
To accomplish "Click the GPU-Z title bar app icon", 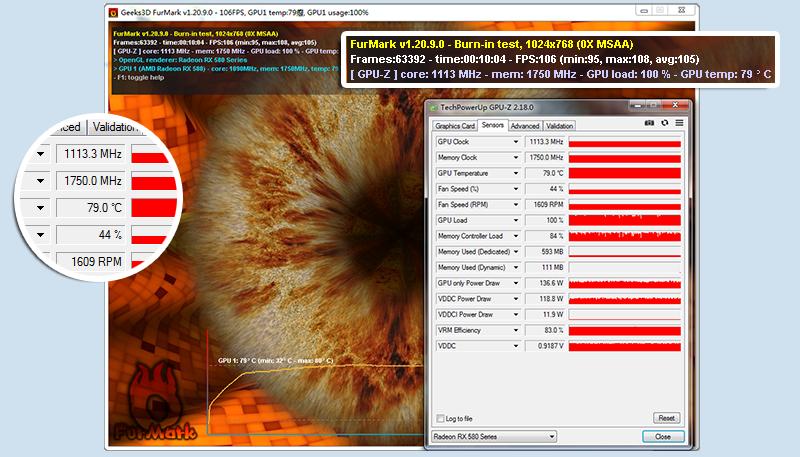I will [x=434, y=108].
